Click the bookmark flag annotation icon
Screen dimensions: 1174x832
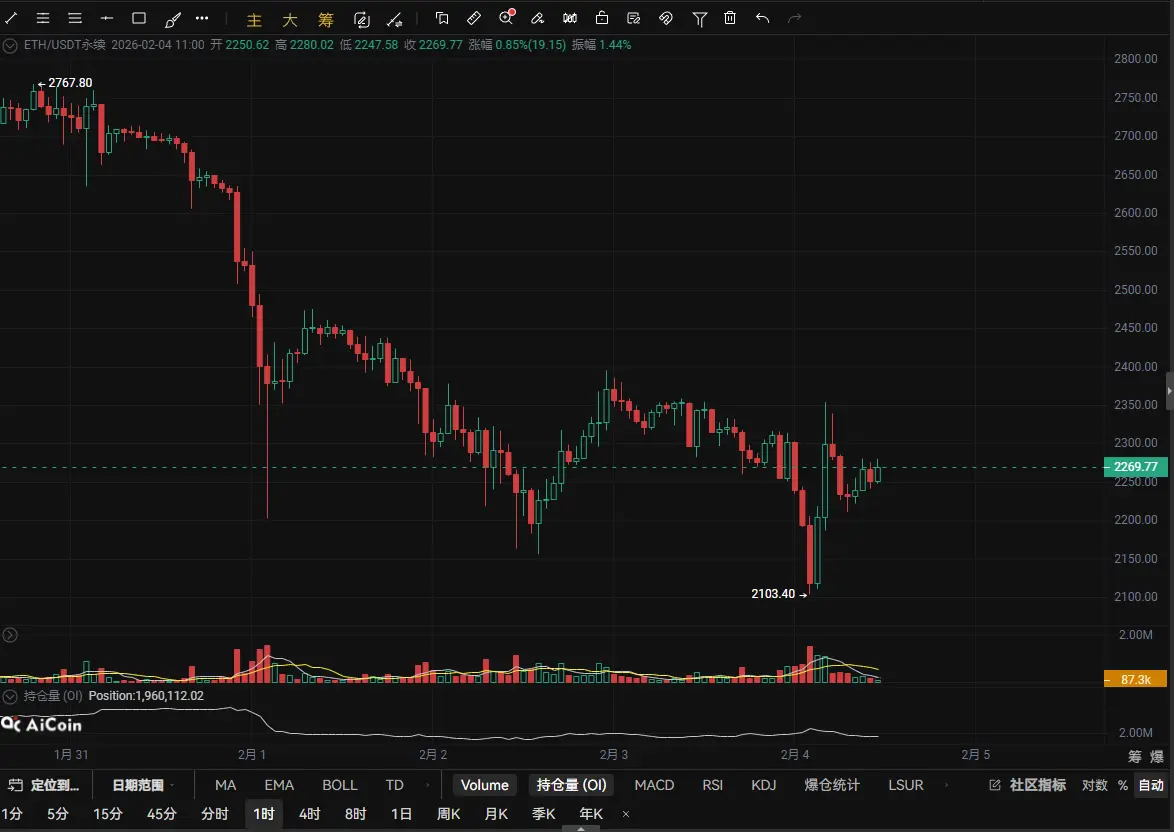[x=442, y=18]
